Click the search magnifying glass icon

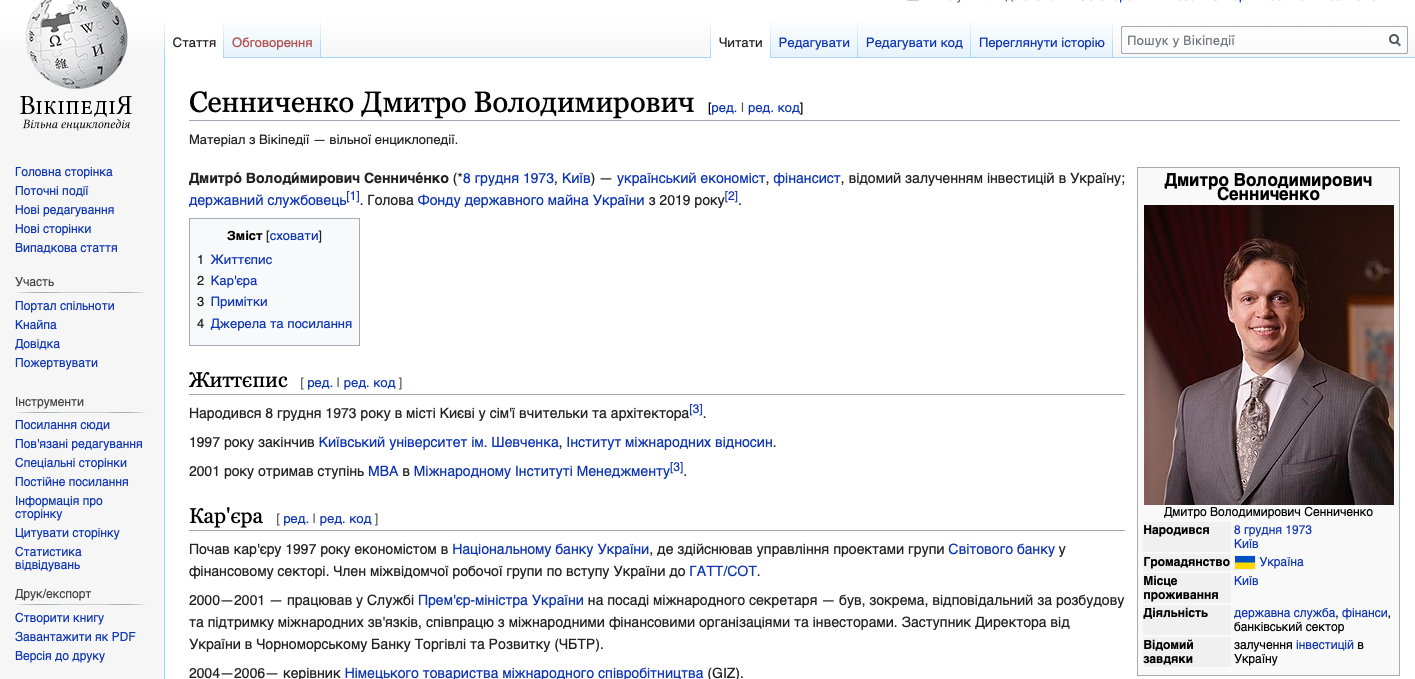click(x=1394, y=41)
